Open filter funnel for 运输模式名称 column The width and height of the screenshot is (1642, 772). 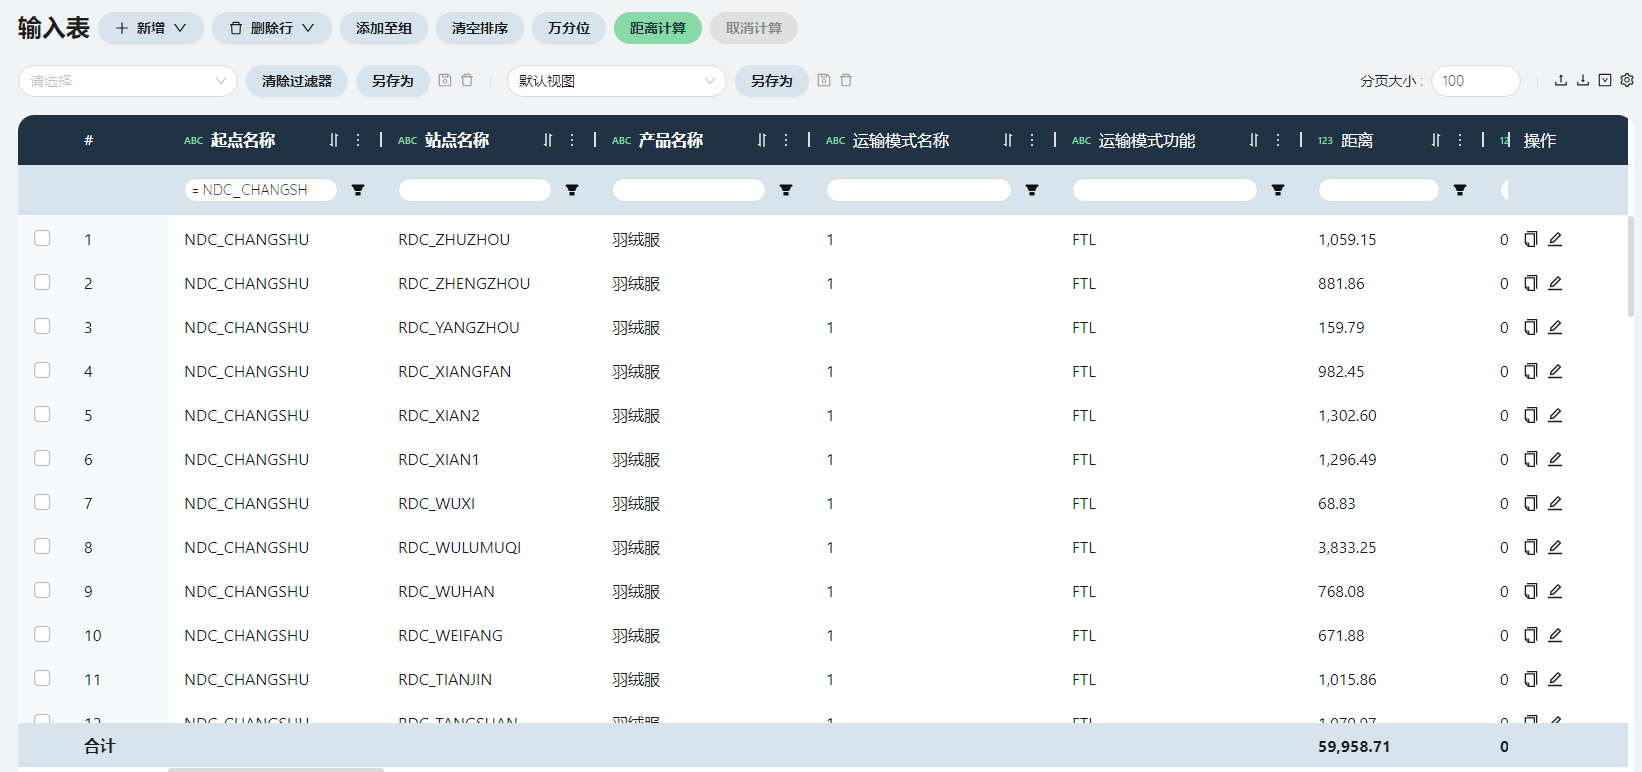[x=1032, y=190]
